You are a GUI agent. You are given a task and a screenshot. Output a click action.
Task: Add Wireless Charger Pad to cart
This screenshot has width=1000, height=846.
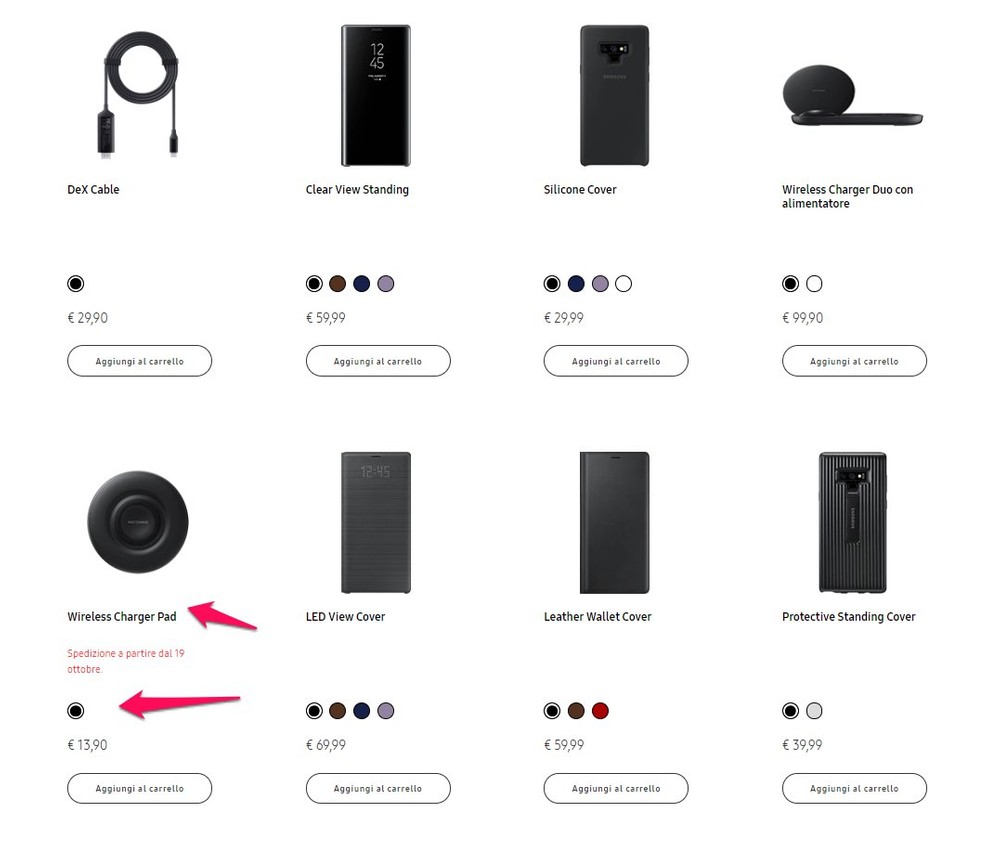pyautogui.click(x=140, y=788)
